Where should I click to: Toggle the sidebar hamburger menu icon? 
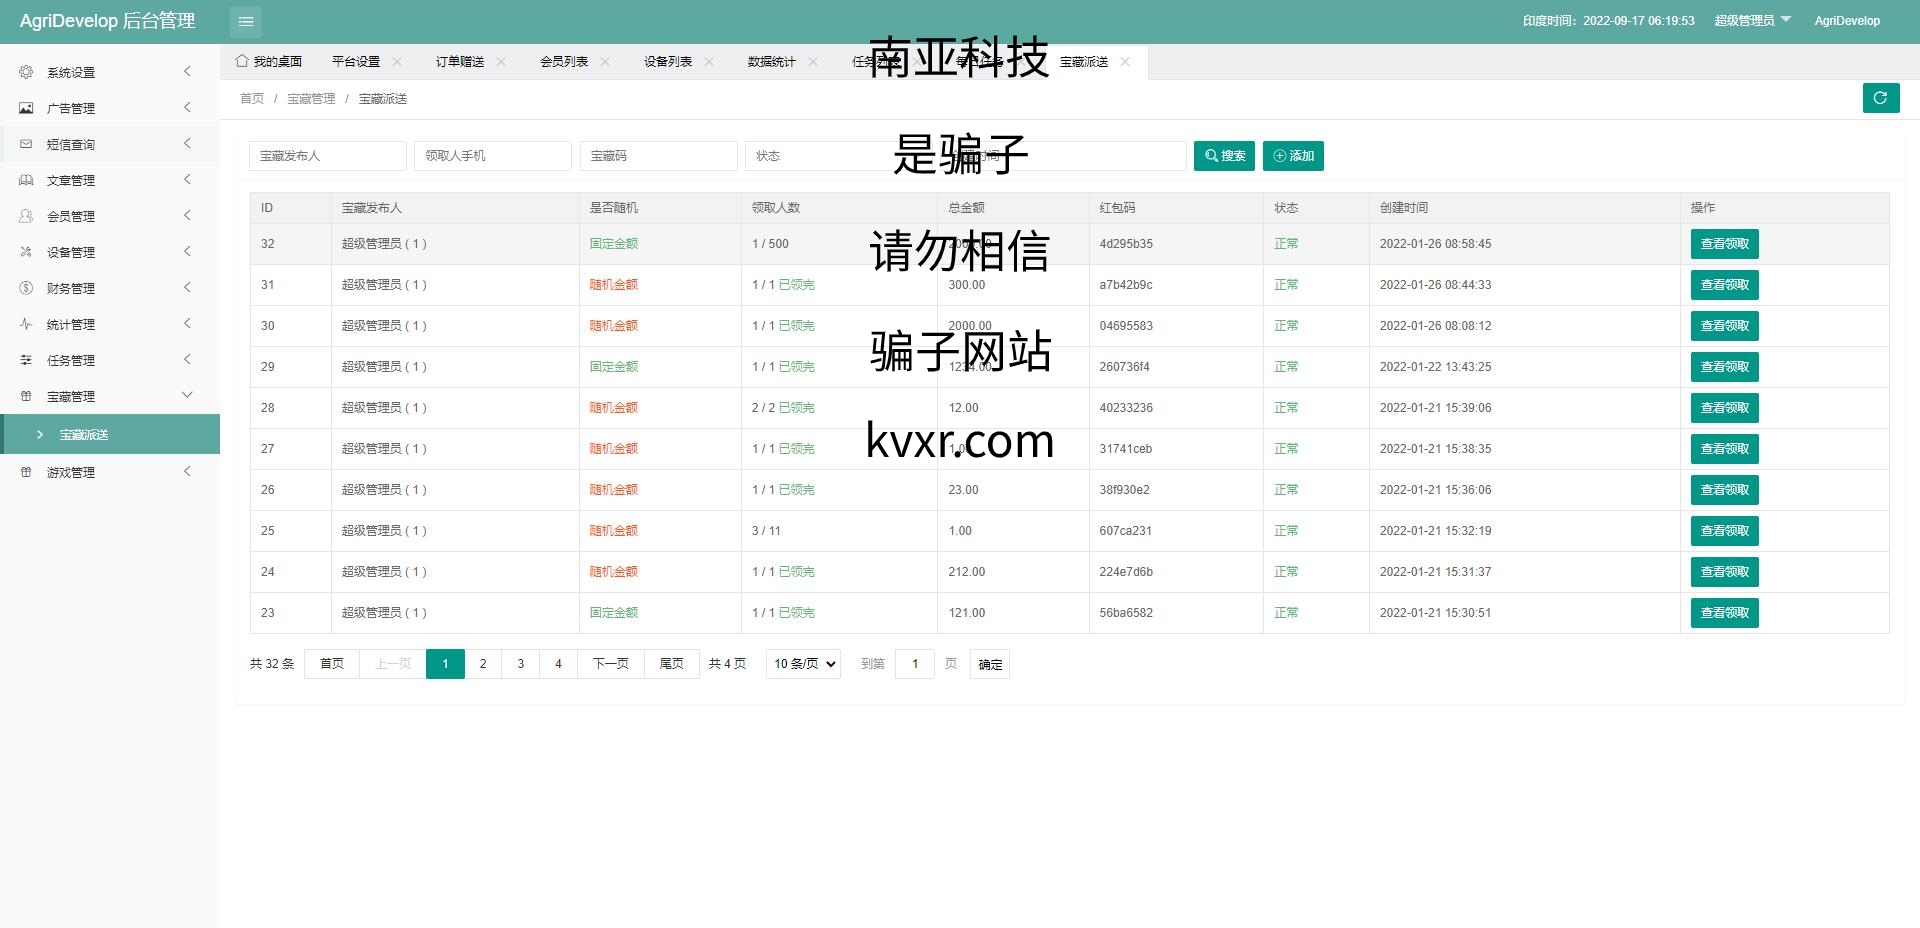coord(246,21)
